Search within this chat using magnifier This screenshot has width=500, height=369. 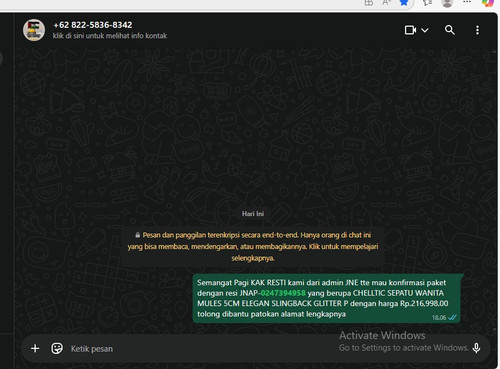coord(450,30)
